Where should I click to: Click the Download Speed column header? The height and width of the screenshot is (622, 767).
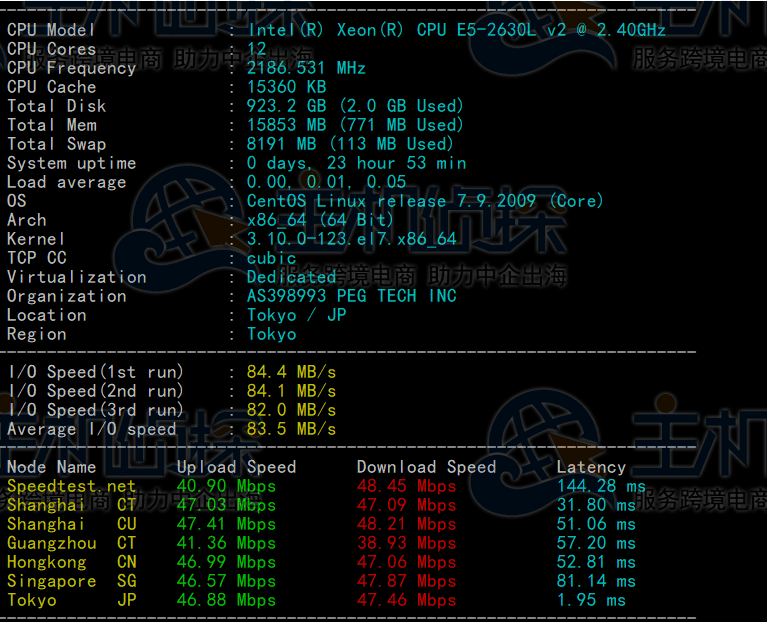[x=426, y=467]
